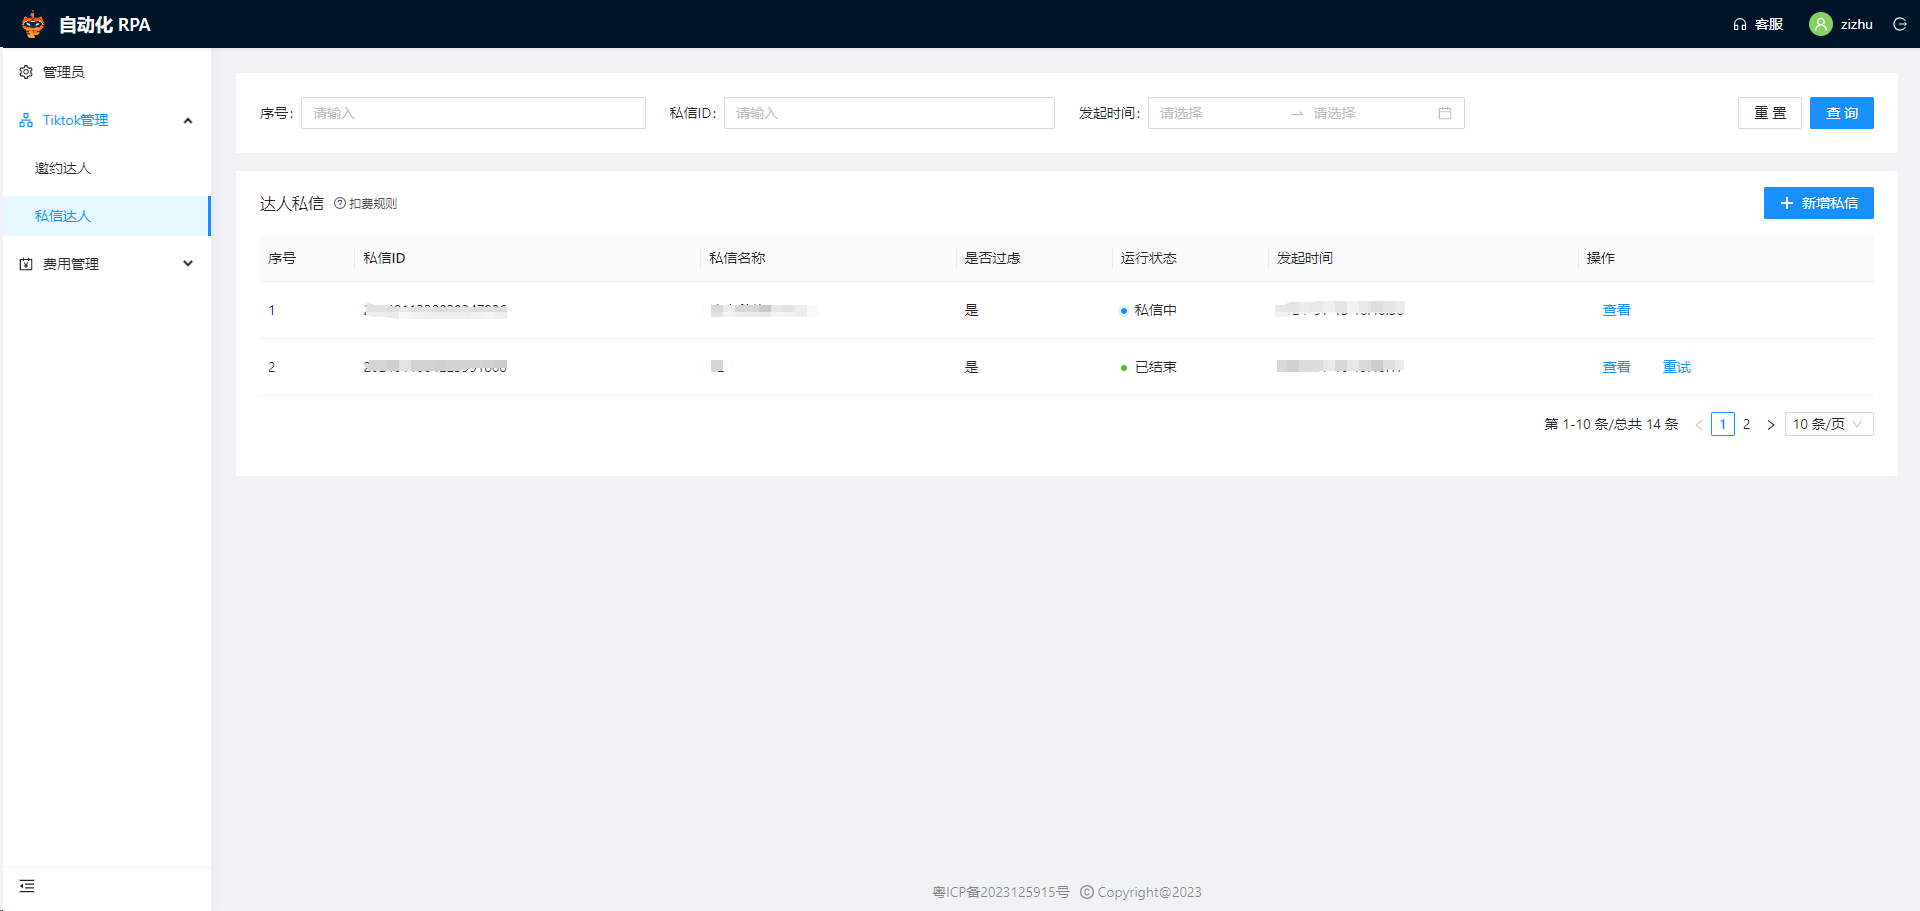Open 管理员 menu item
Image resolution: width=1920 pixels, height=911 pixels.
tap(106, 72)
